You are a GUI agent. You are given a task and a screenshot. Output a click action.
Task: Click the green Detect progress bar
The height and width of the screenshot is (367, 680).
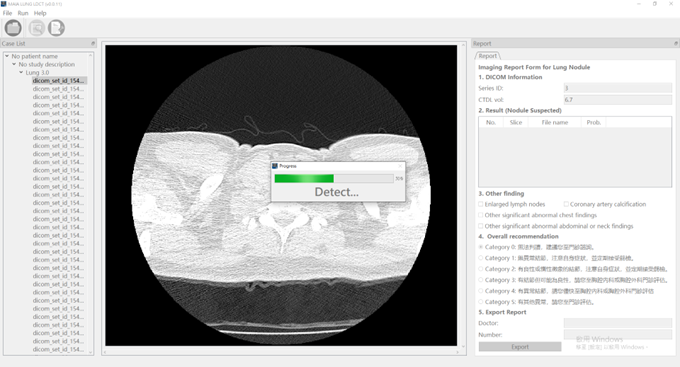334,178
